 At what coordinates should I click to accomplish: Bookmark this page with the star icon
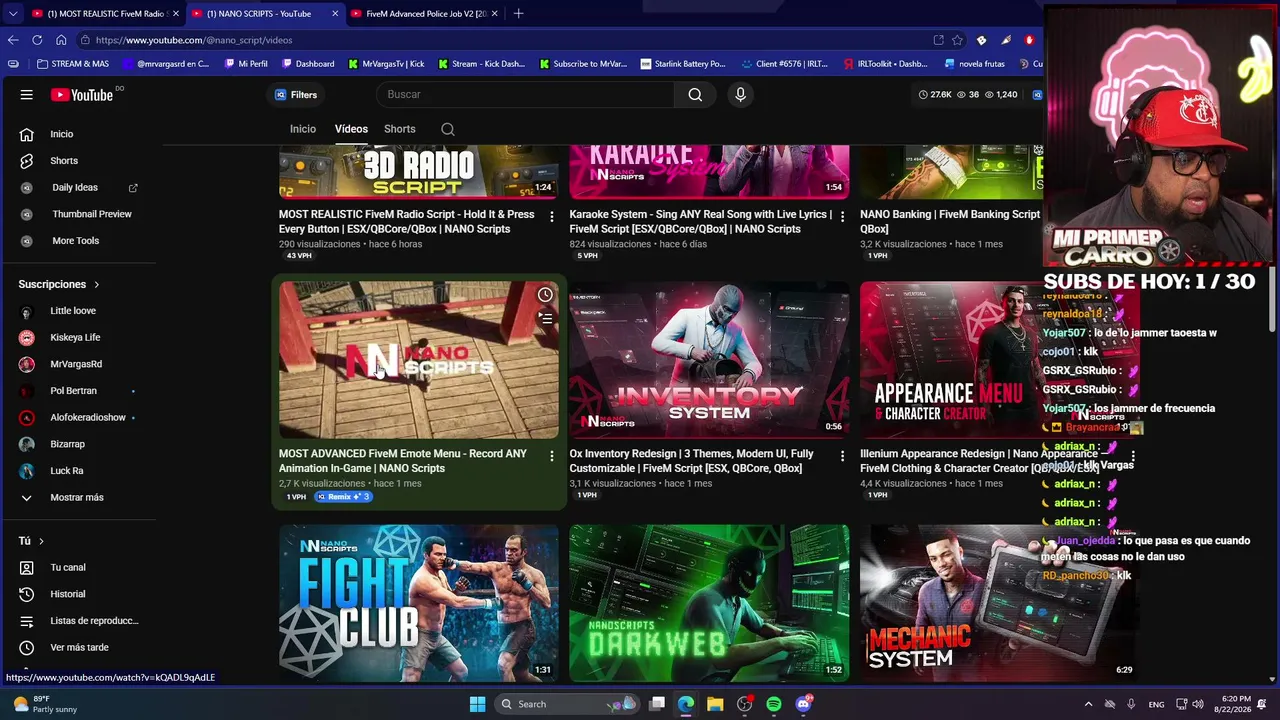pyautogui.click(x=957, y=40)
